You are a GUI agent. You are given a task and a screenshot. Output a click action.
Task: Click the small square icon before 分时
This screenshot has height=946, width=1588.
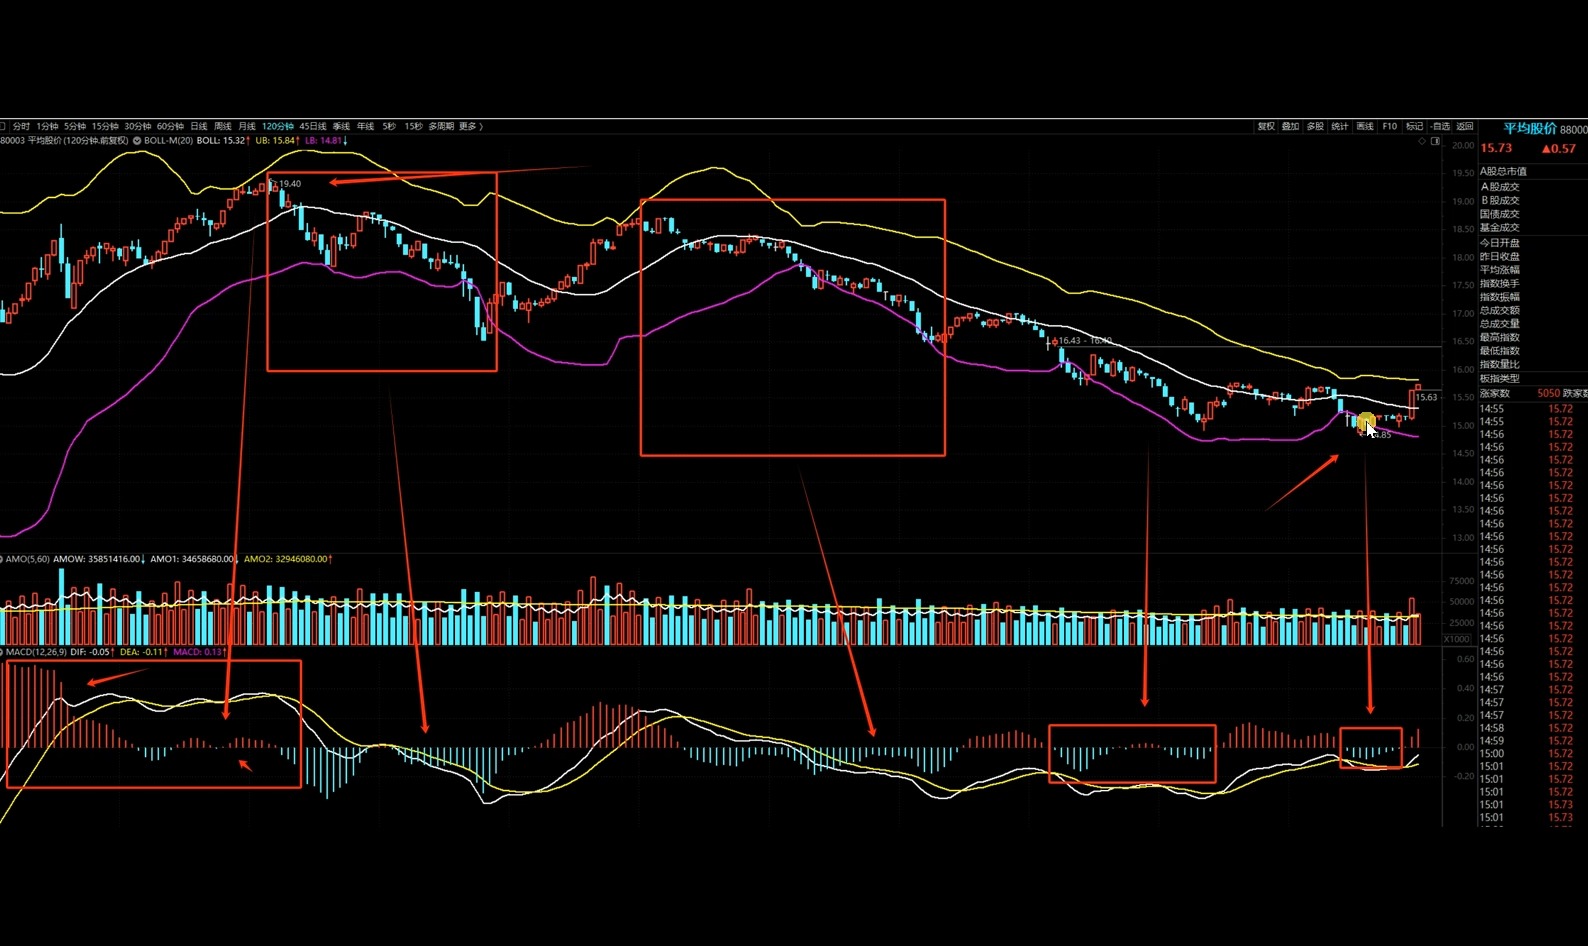3,126
